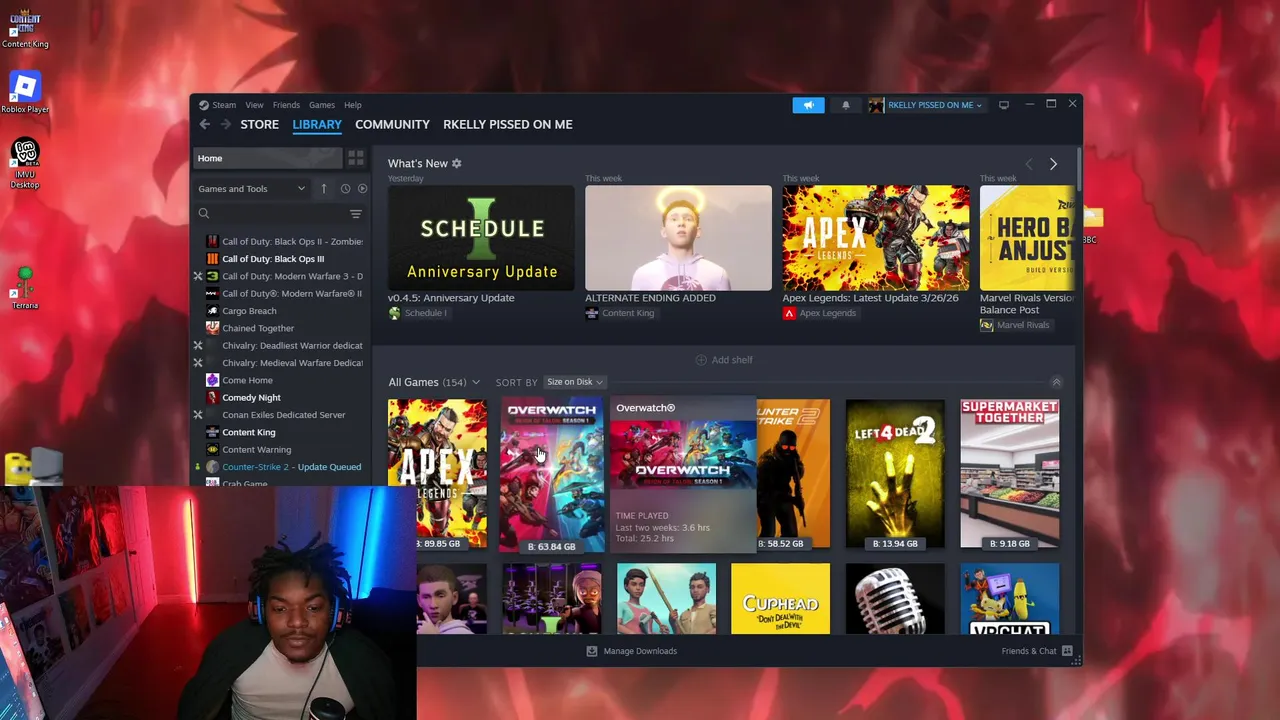Open the notifications bell
Viewport: 1280px width, 720px height.
(x=846, y=105)
